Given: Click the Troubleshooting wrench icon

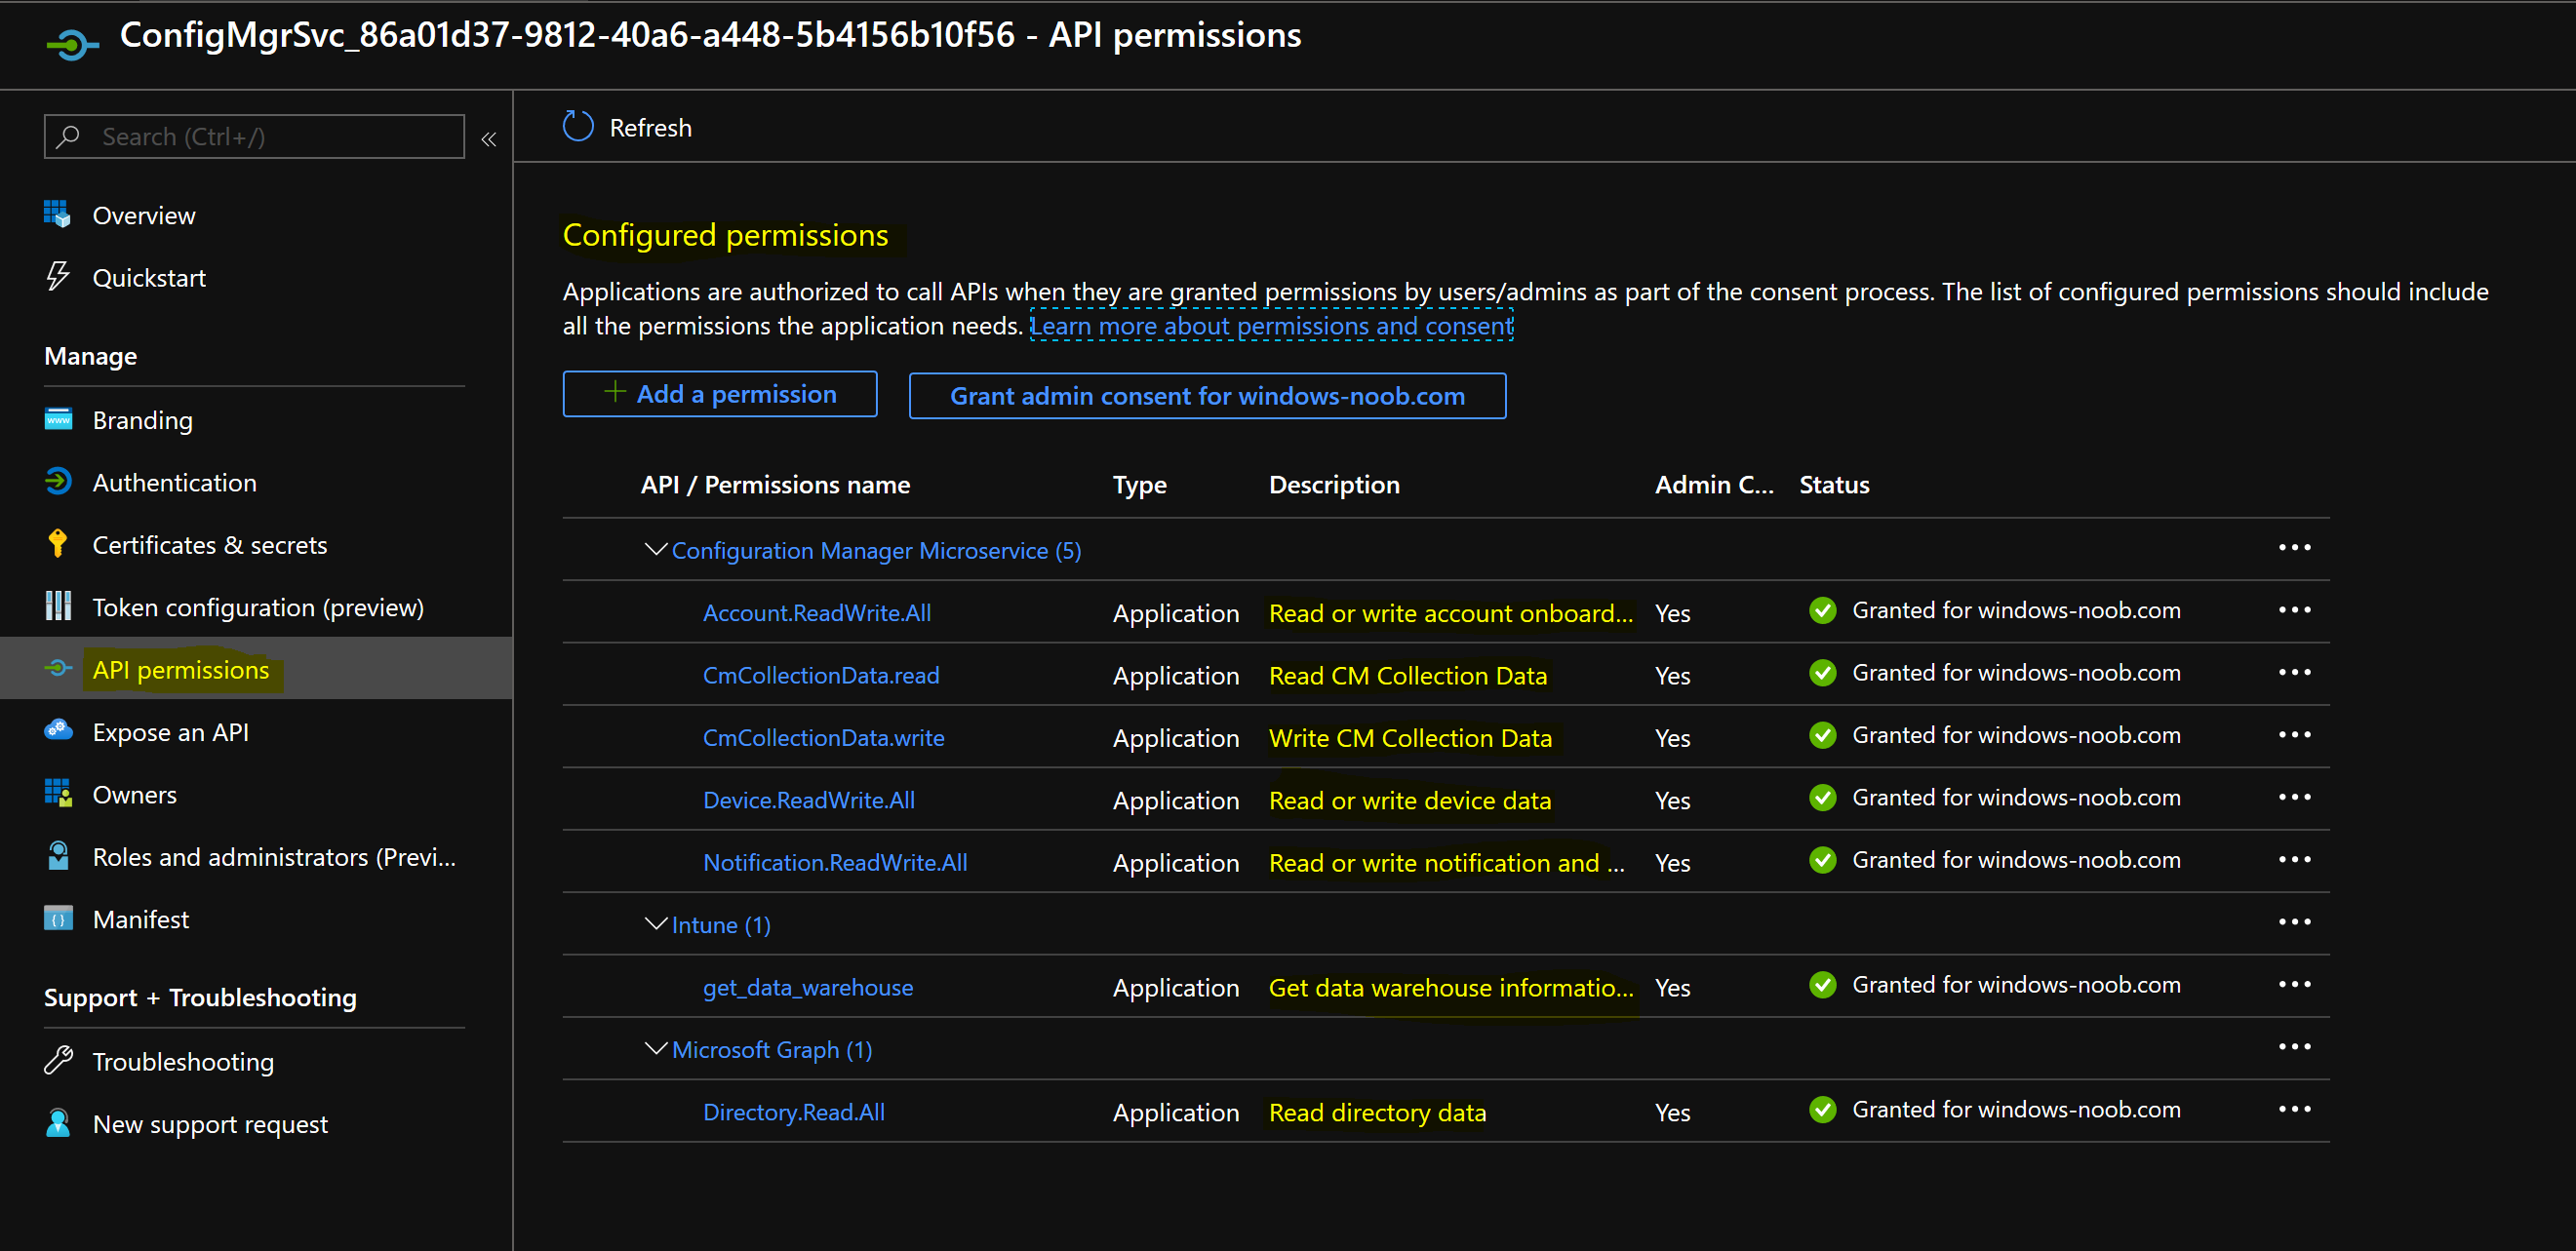Looking at the screenshot, I should click(x=58, y=1060).
